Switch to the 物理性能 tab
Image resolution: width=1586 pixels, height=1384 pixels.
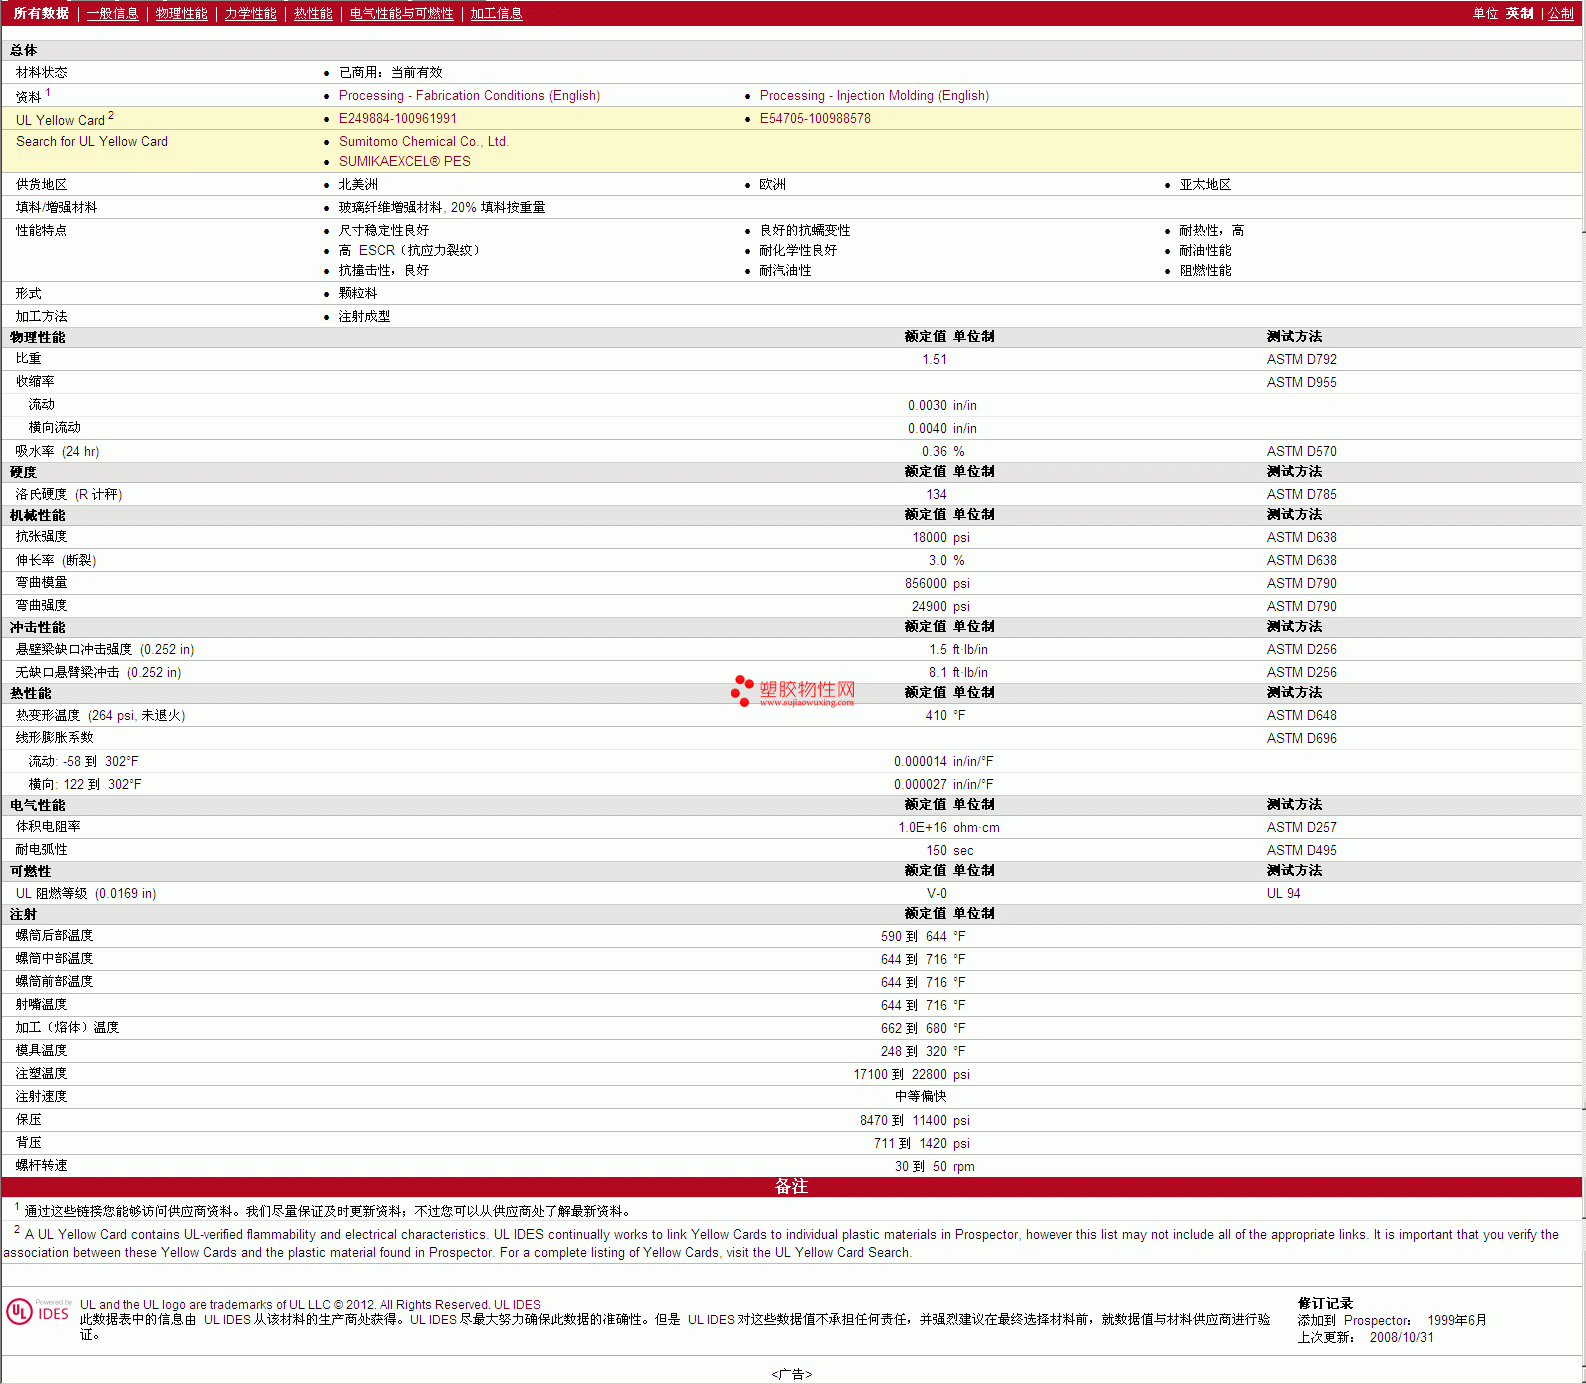point(181,13)
